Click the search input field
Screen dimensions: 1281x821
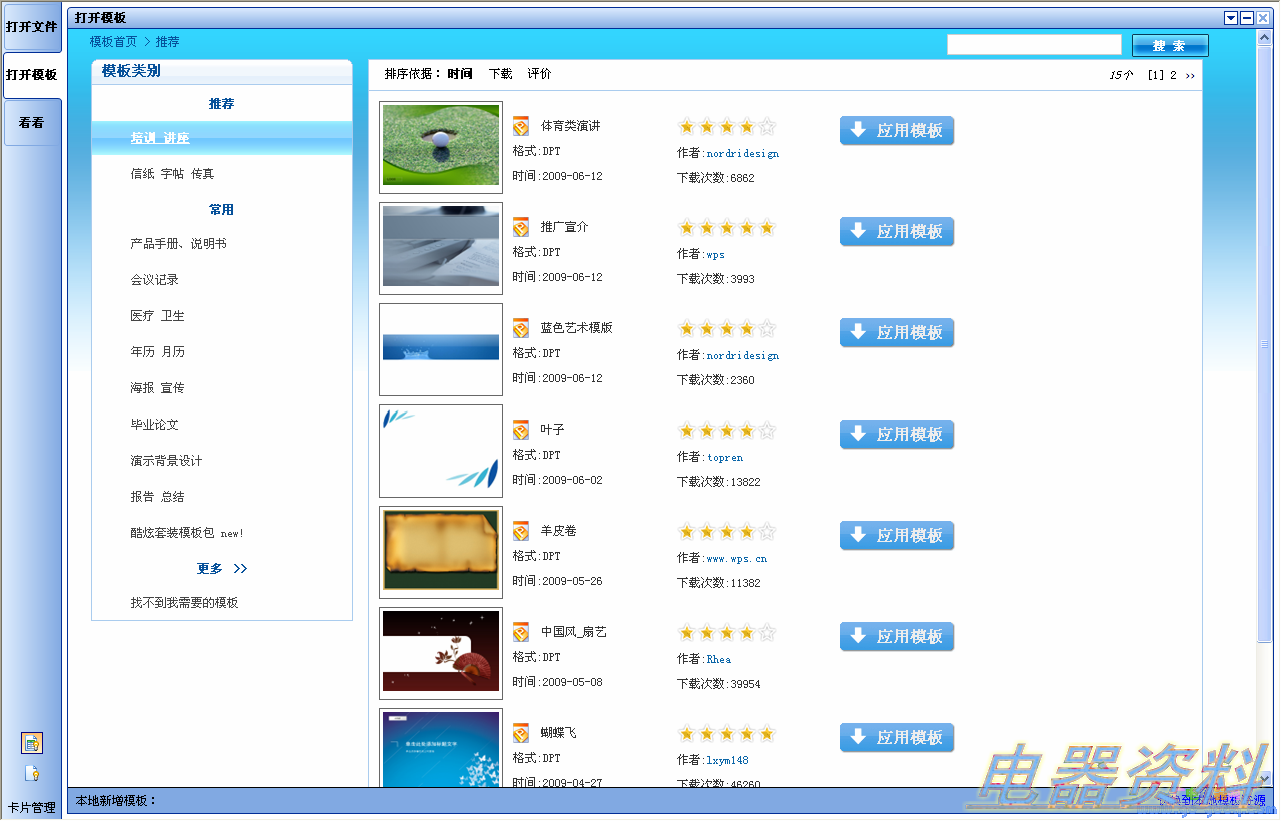tap(1034, 45)
